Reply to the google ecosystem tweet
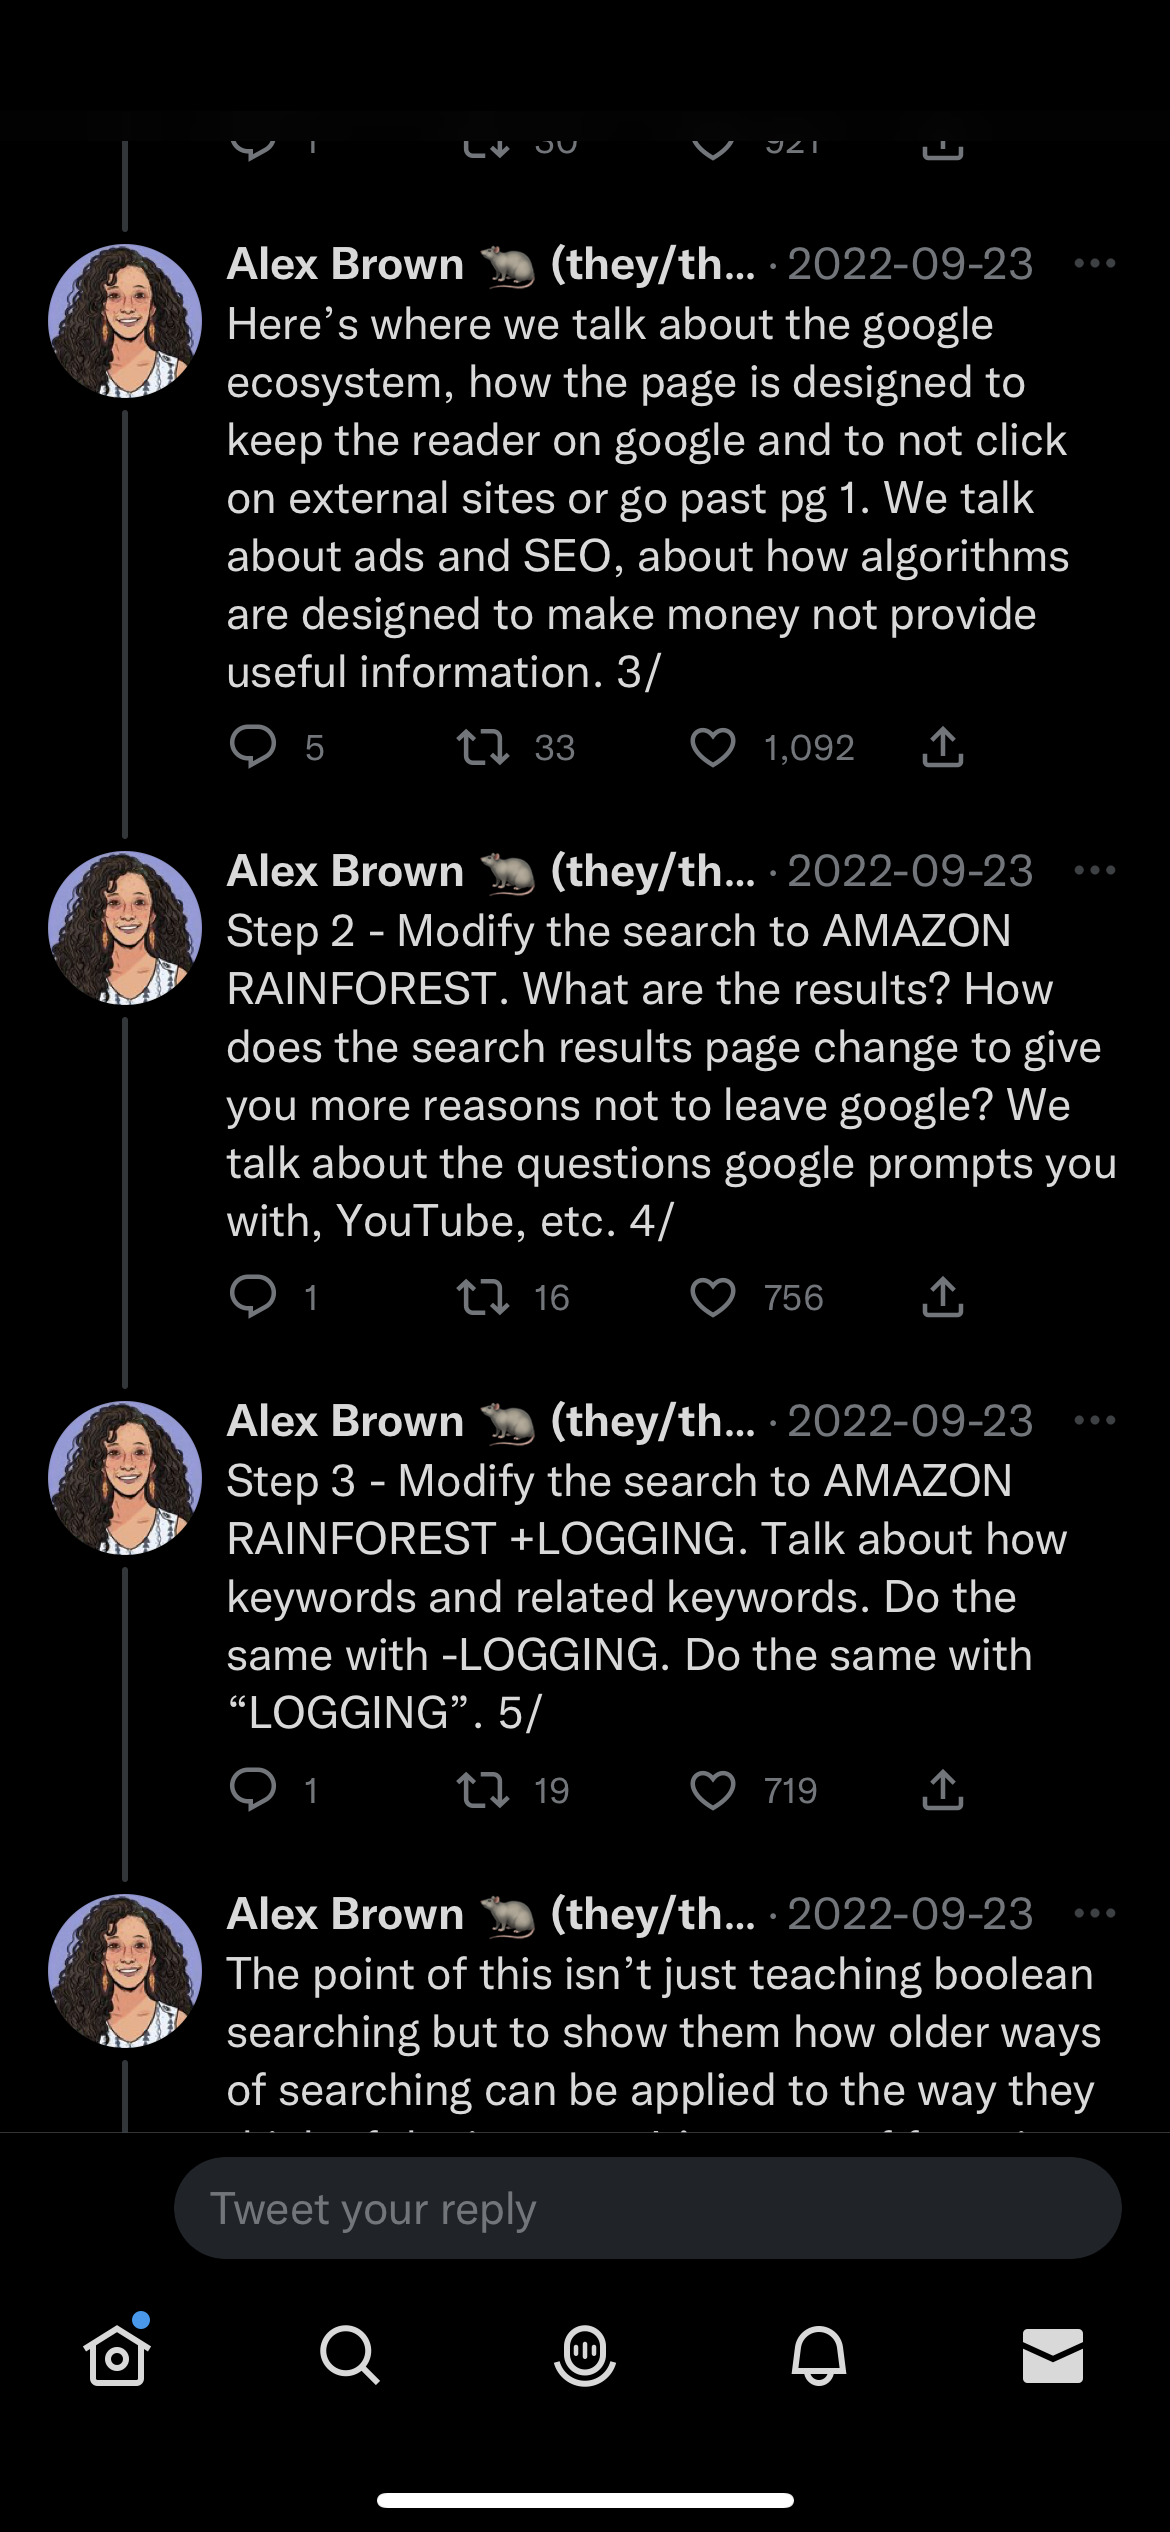 tap(253, 747)
